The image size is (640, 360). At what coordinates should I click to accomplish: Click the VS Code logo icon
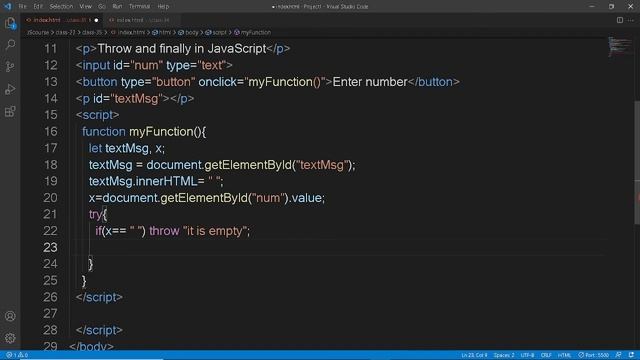[x=8, y=7]
